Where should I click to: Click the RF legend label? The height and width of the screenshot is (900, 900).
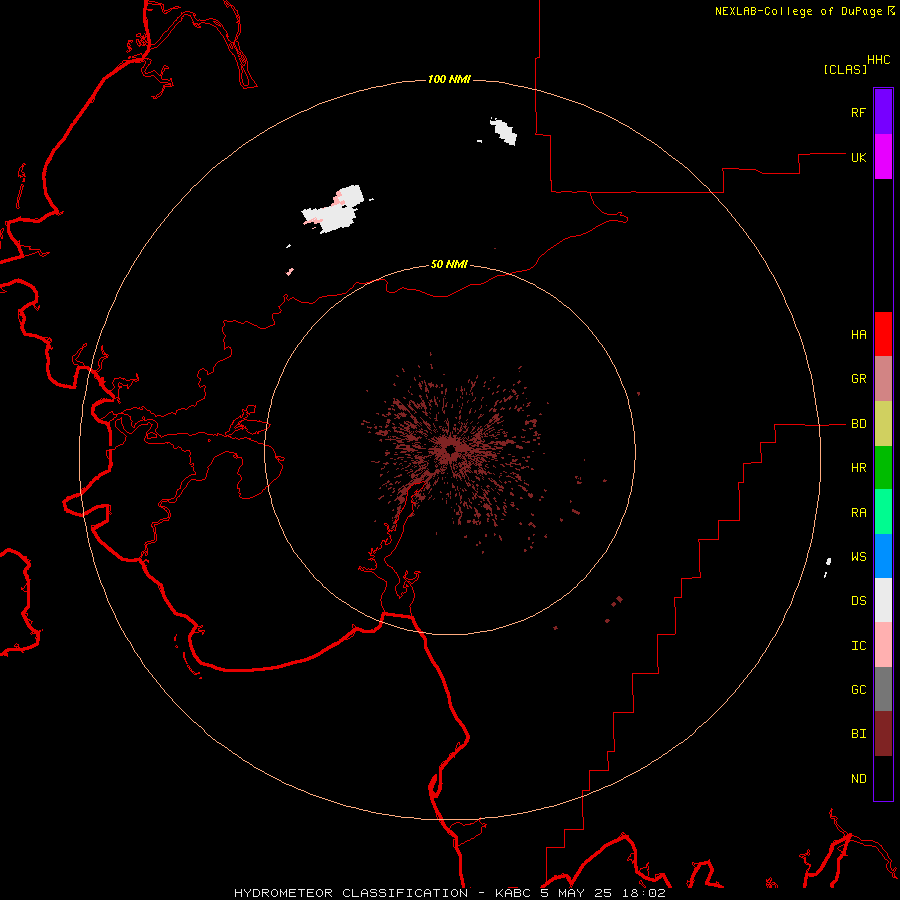858,112
